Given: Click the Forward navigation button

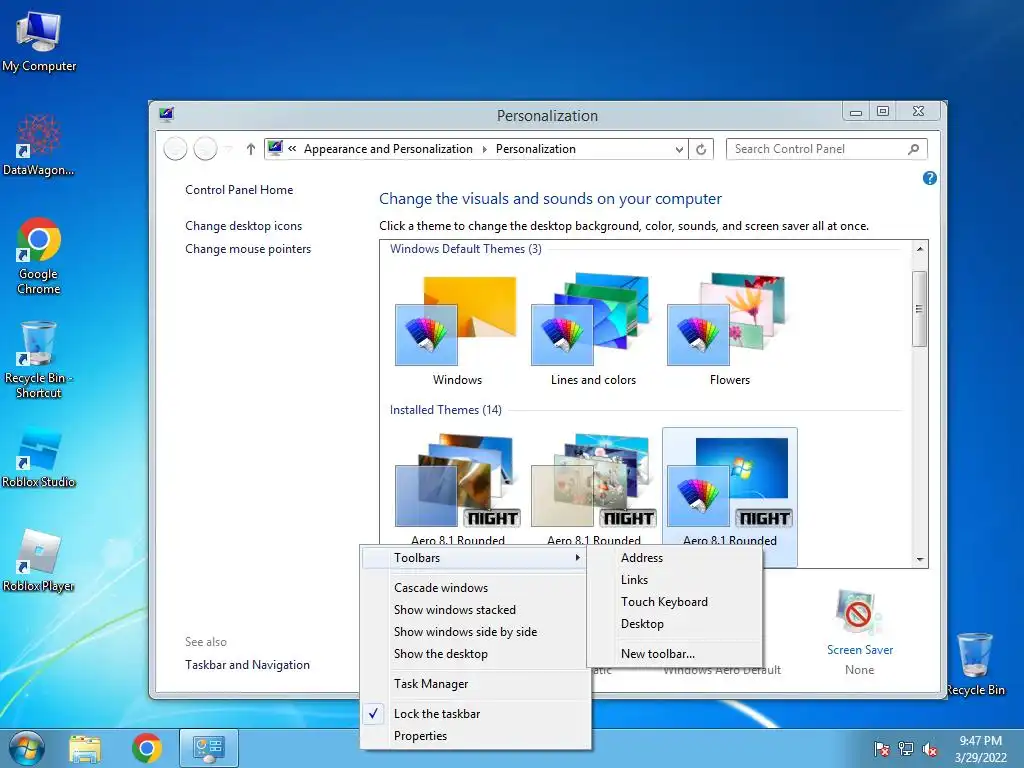Looking at the screenshot, I should (x=205, y=149).
